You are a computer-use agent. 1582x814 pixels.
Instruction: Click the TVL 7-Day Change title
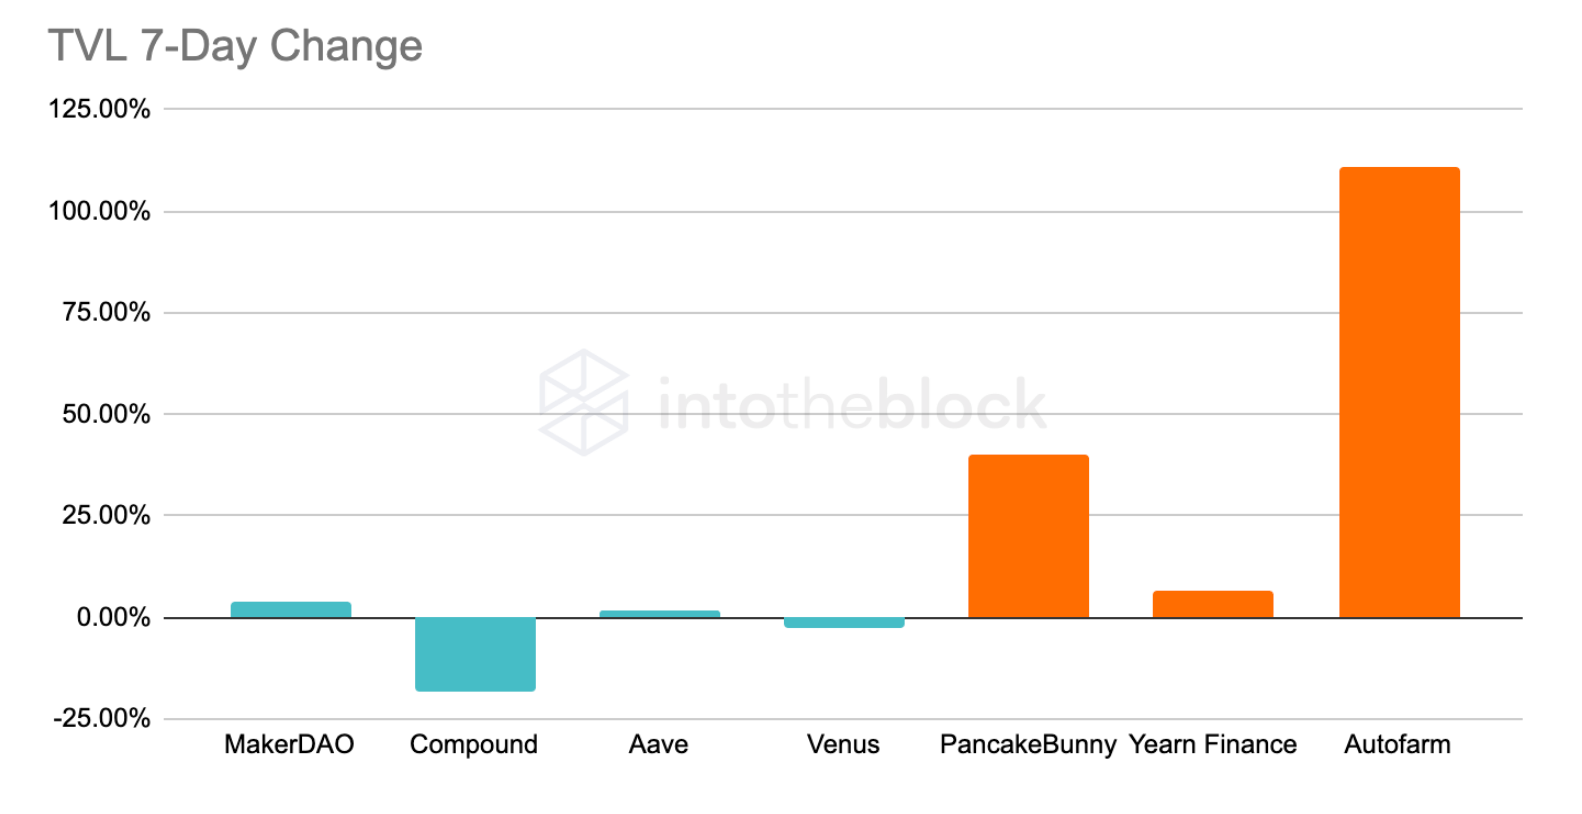(236, 46)
